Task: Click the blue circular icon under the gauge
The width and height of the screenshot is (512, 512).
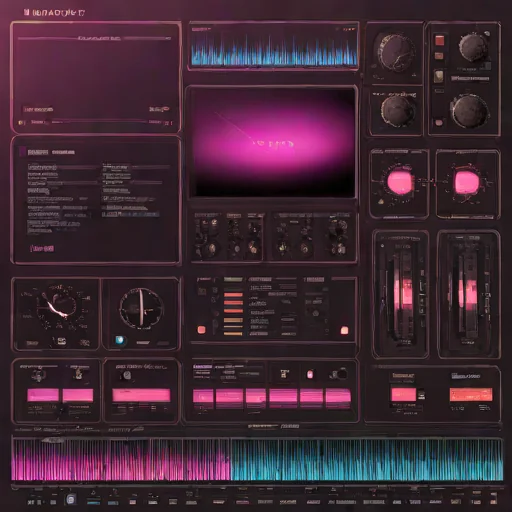Action: pos(120,340)
